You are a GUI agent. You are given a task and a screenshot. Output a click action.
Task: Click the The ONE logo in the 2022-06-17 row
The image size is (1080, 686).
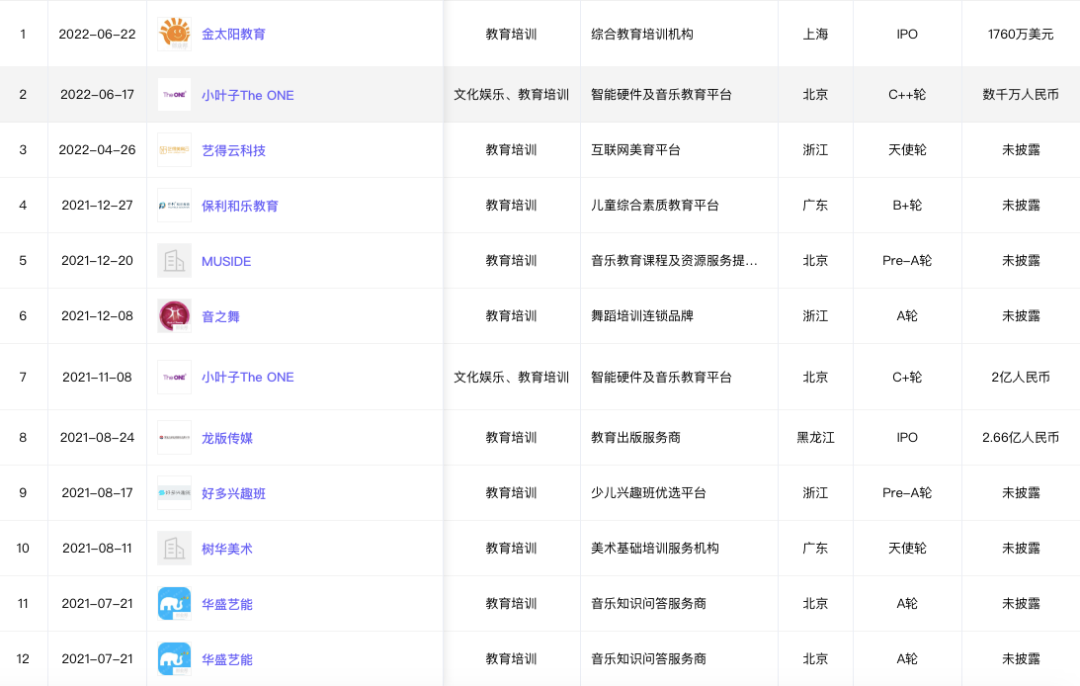coord(174,94)
